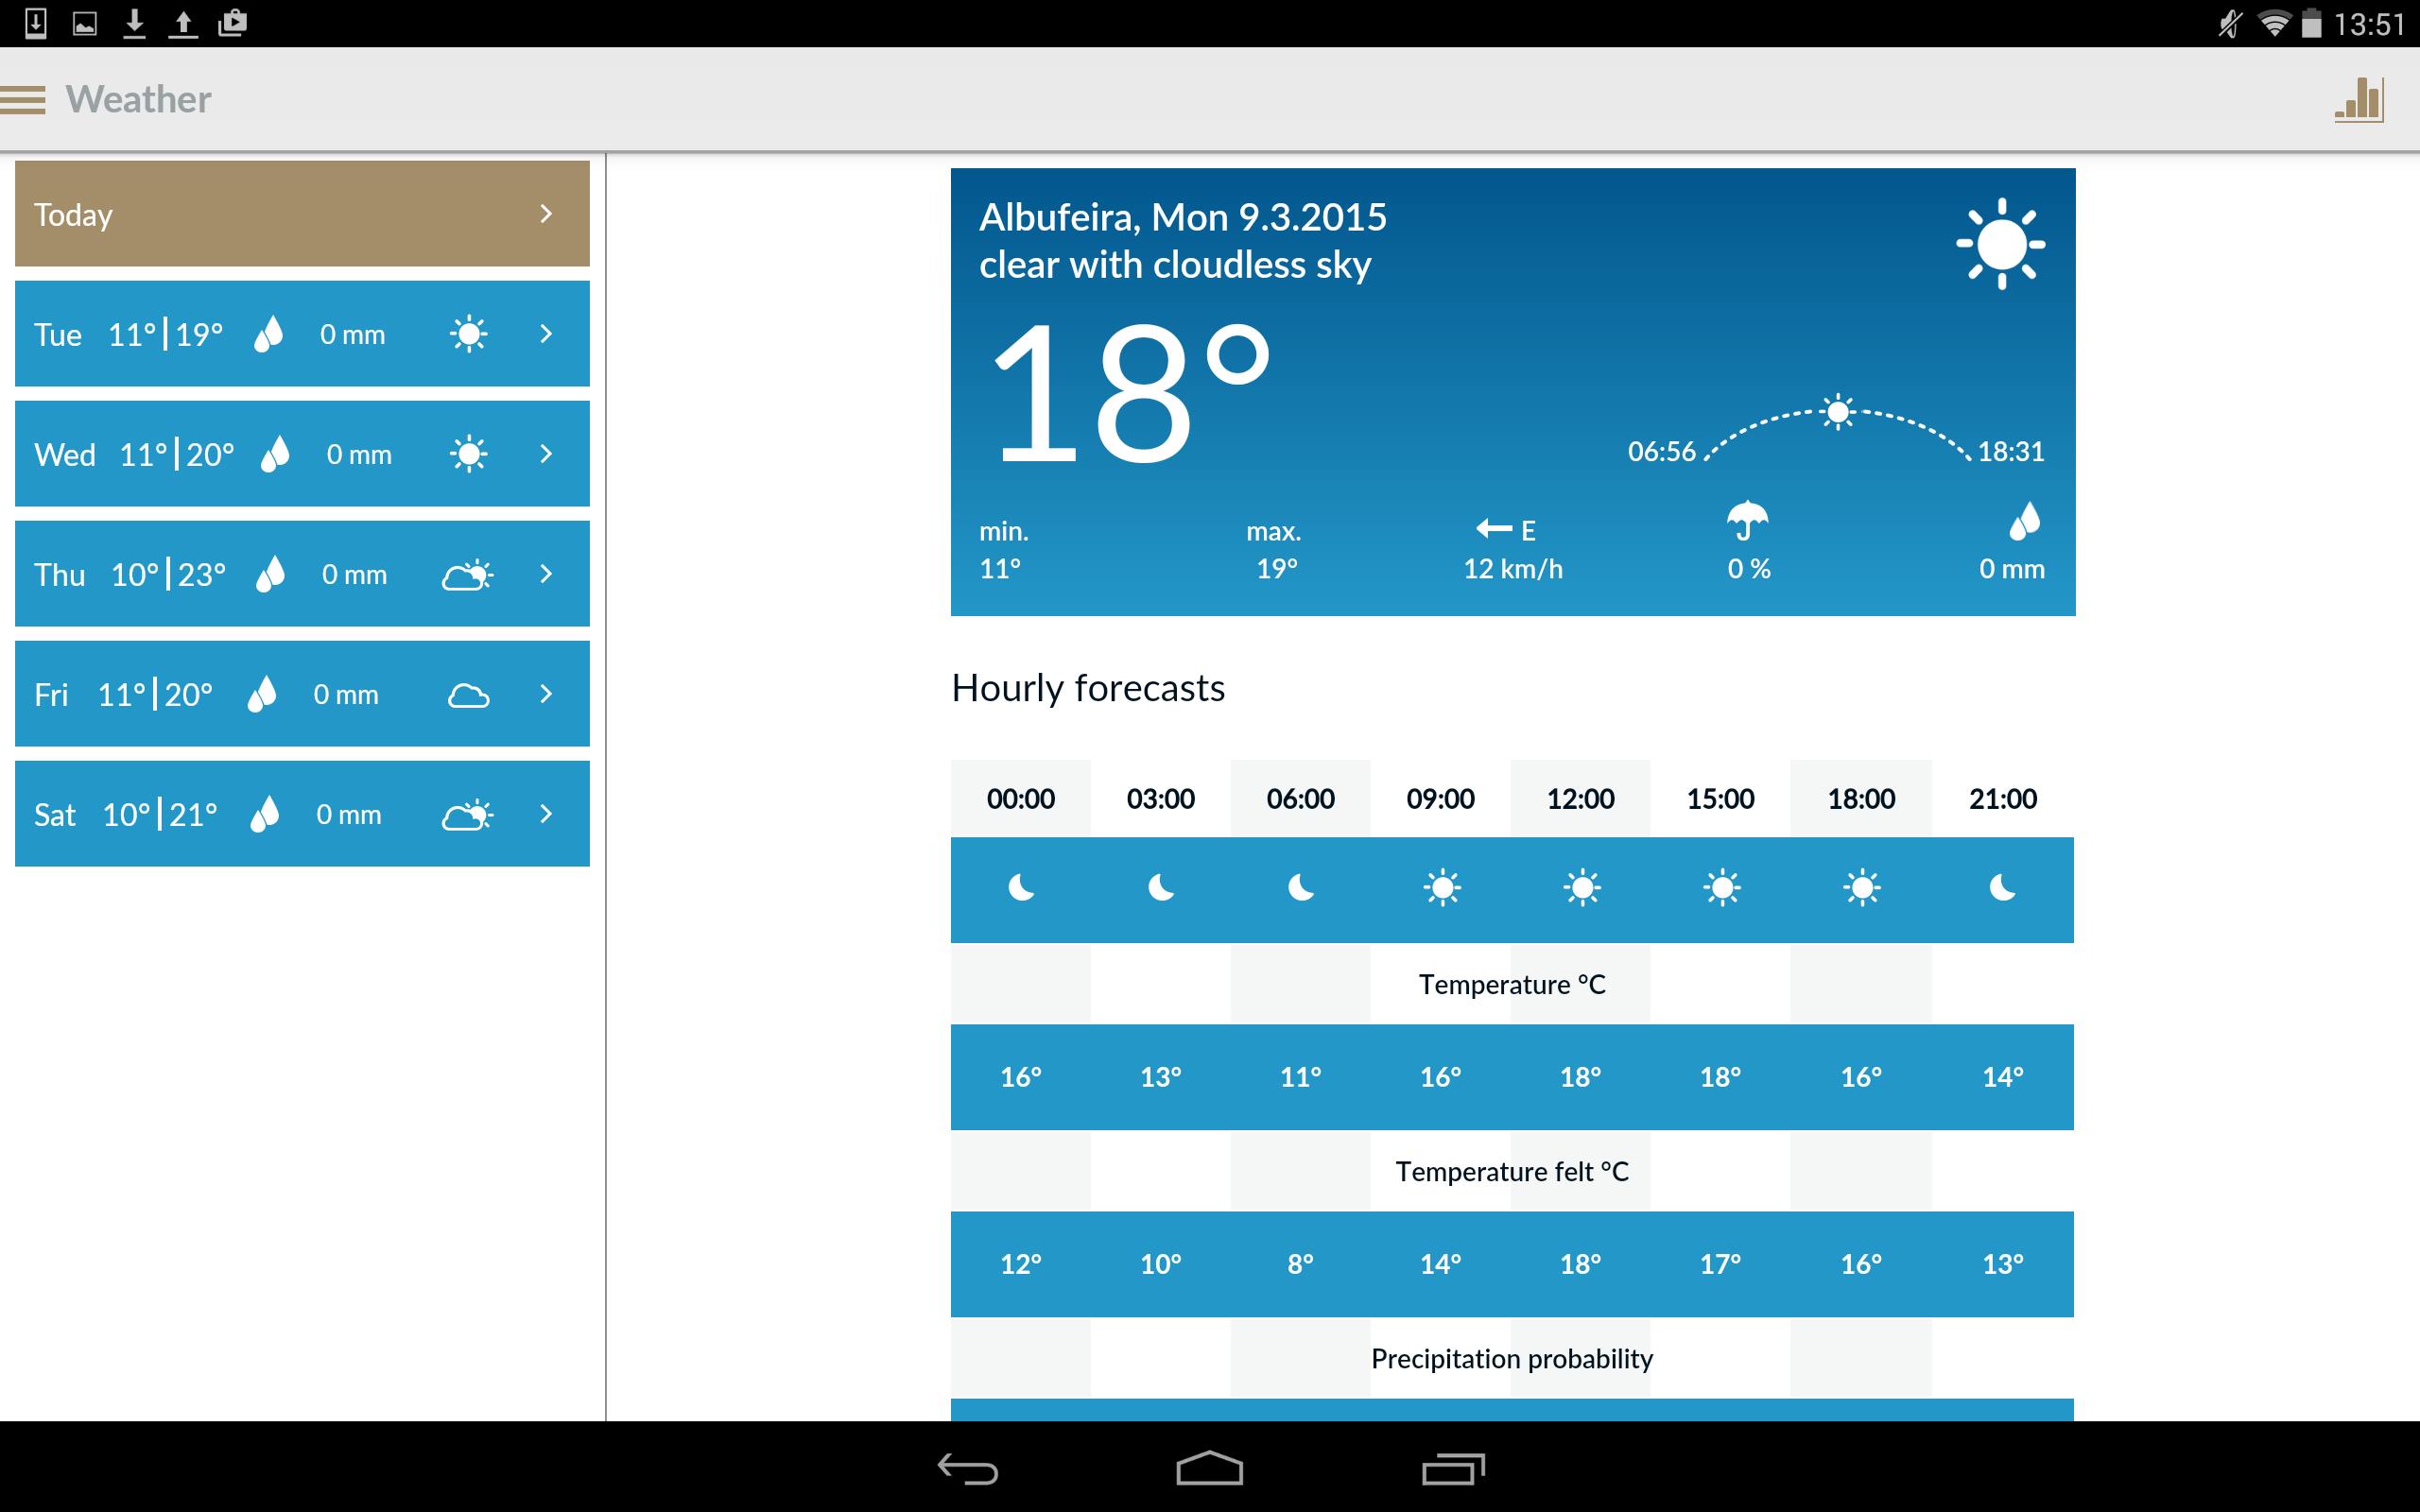Click raindrop icon above 0 mm in card

[x=2025, y=521]
